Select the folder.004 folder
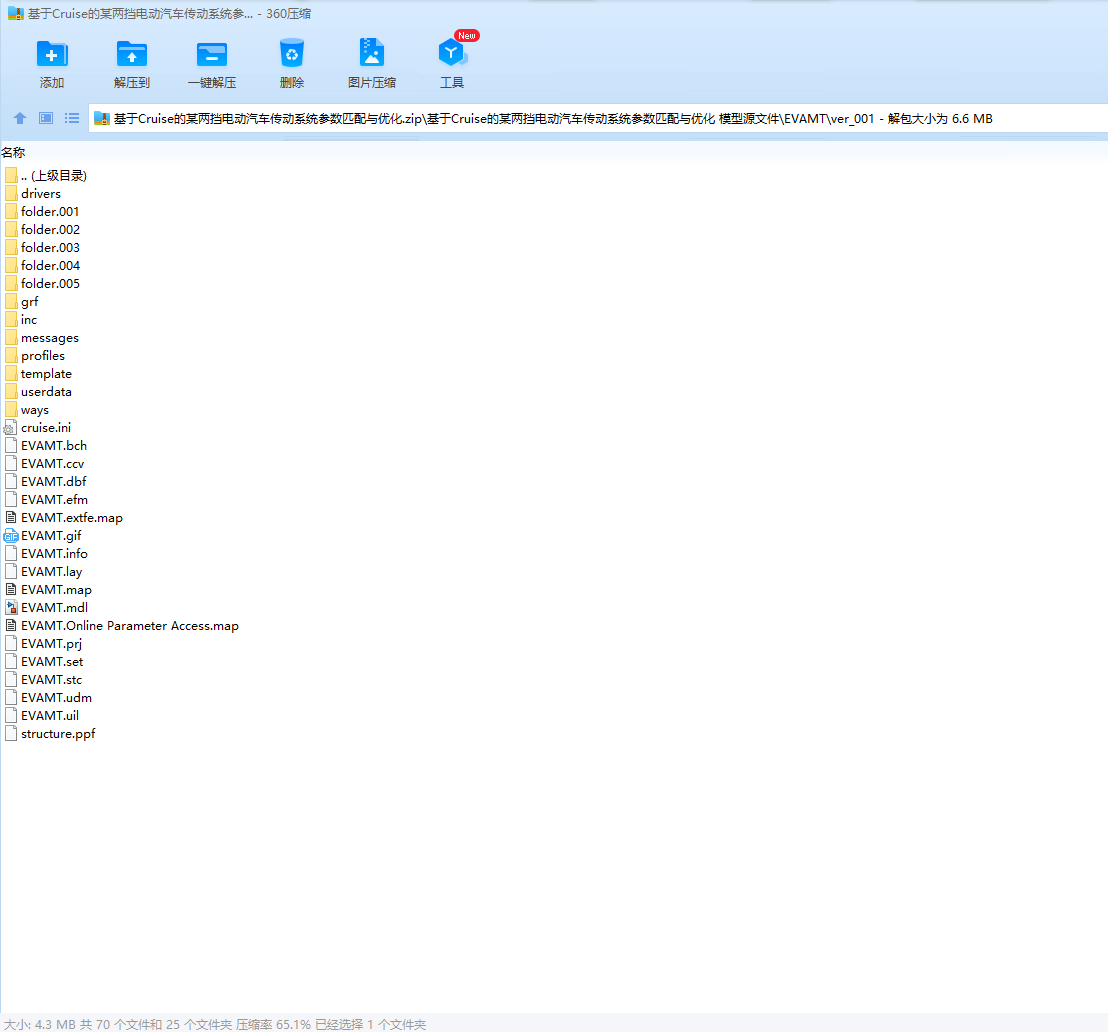 point(42,266)
